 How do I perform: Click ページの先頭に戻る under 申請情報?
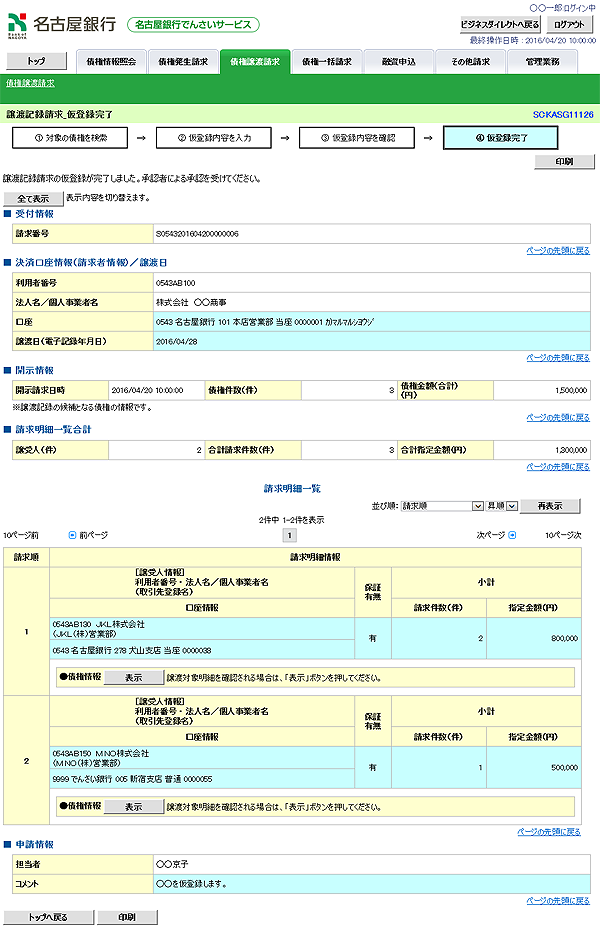[x=558, y=901]
